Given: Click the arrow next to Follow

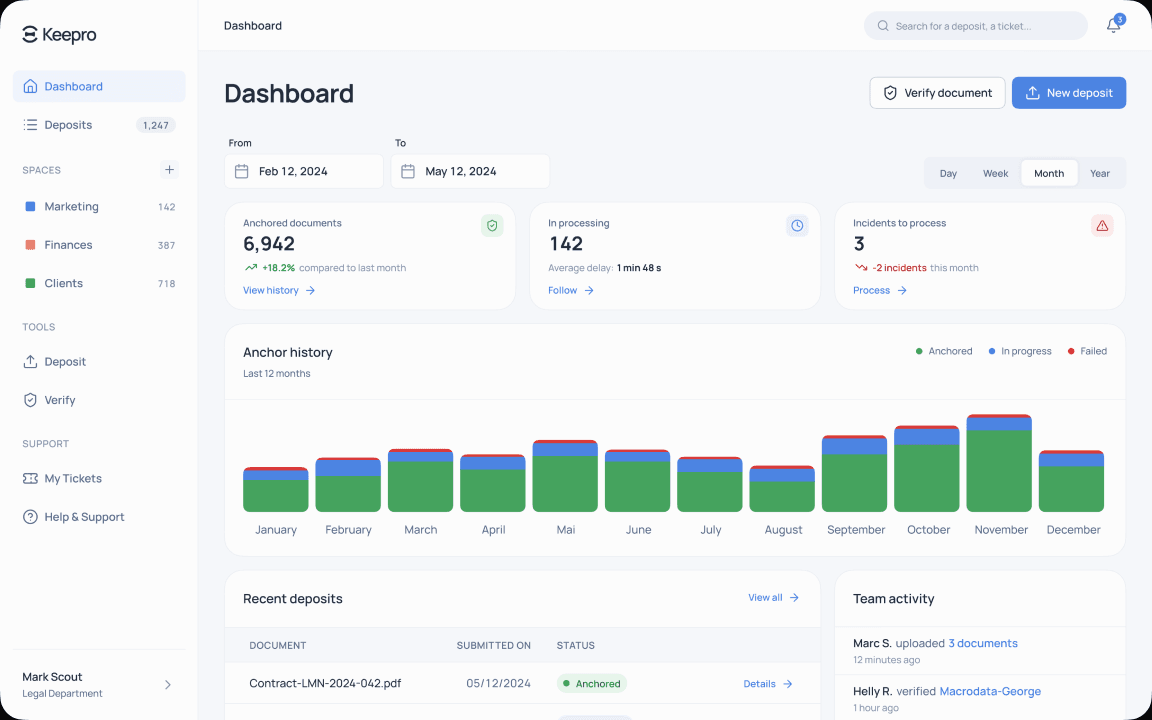Looking at the screenshot, I should coord(588,290).
